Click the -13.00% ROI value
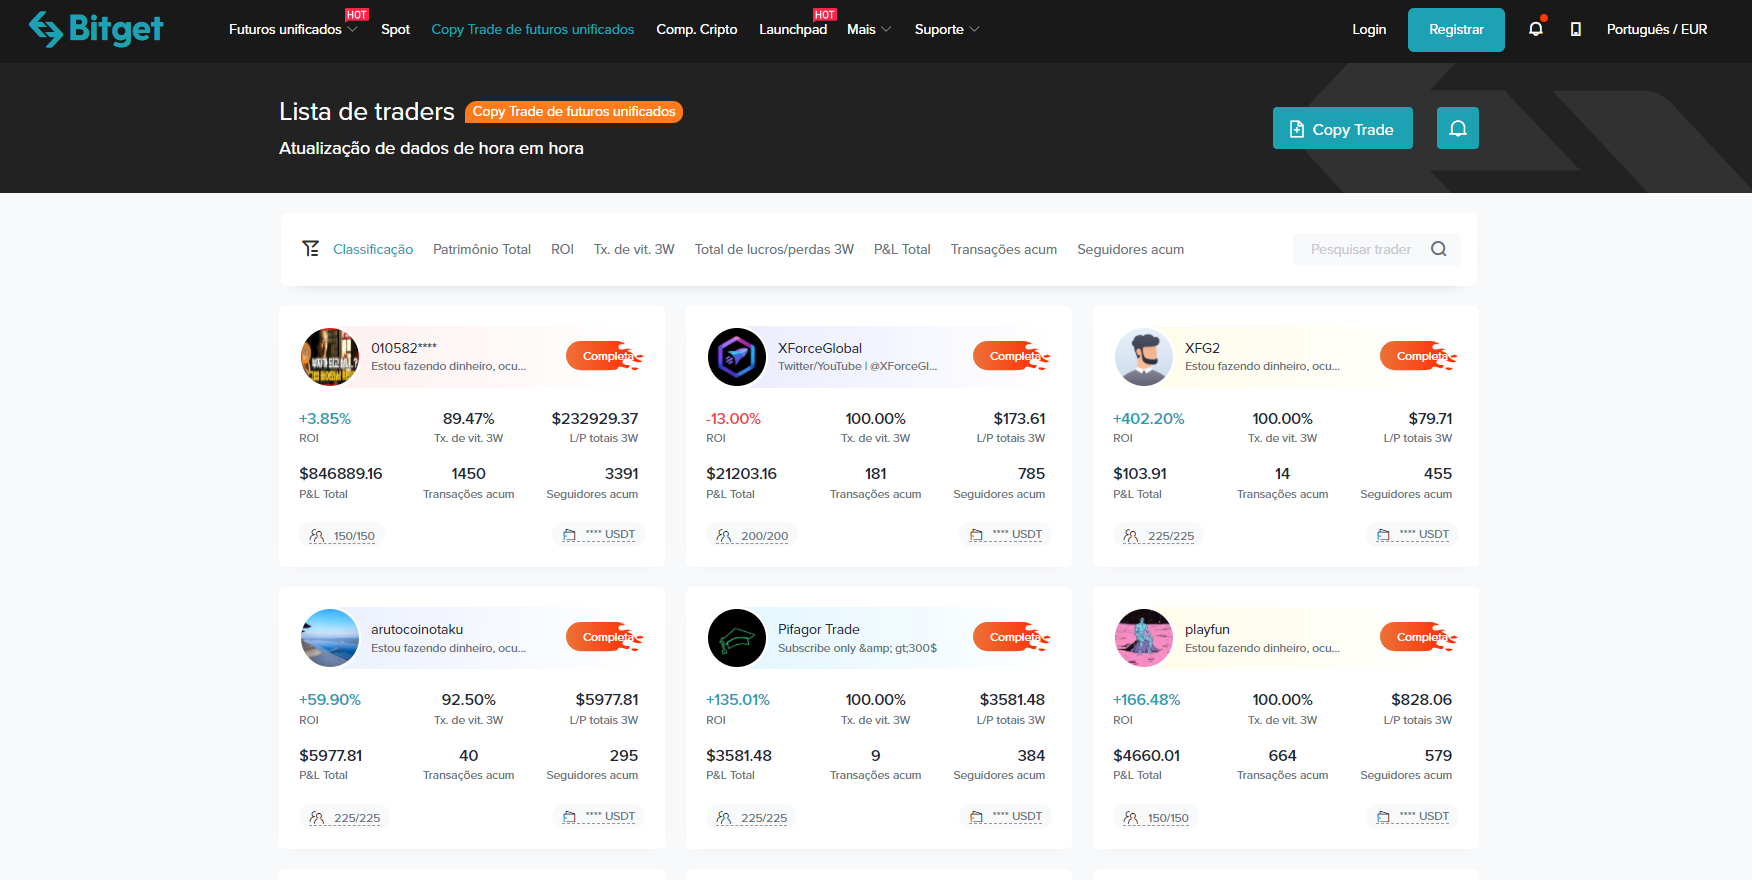Image resolution: width=1752 pixels, height=880 pixels. tap(733, 419)
